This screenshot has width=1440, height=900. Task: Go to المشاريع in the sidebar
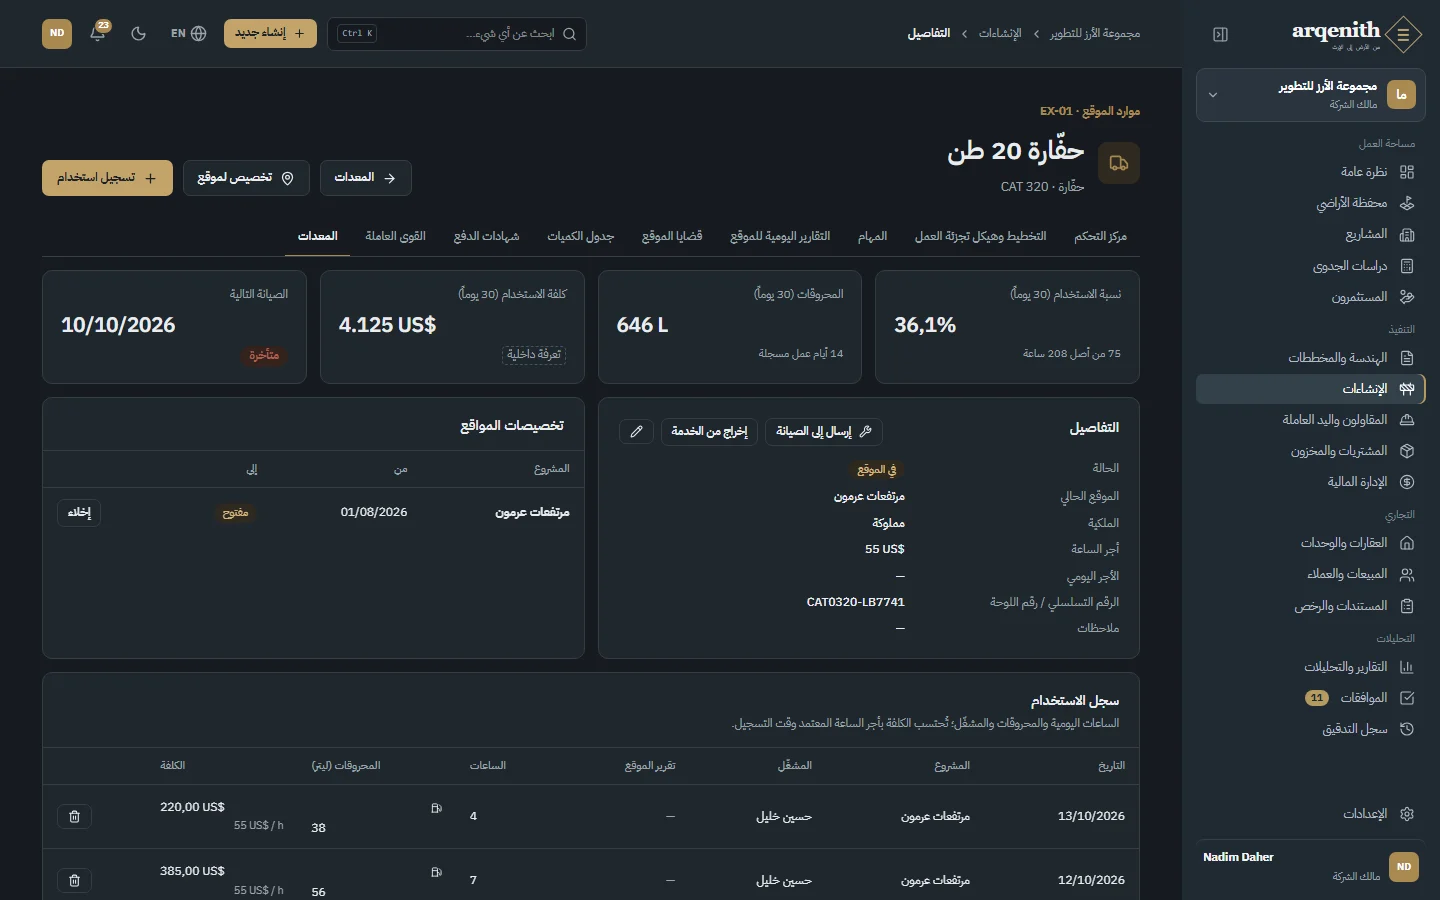[1310, 235]
